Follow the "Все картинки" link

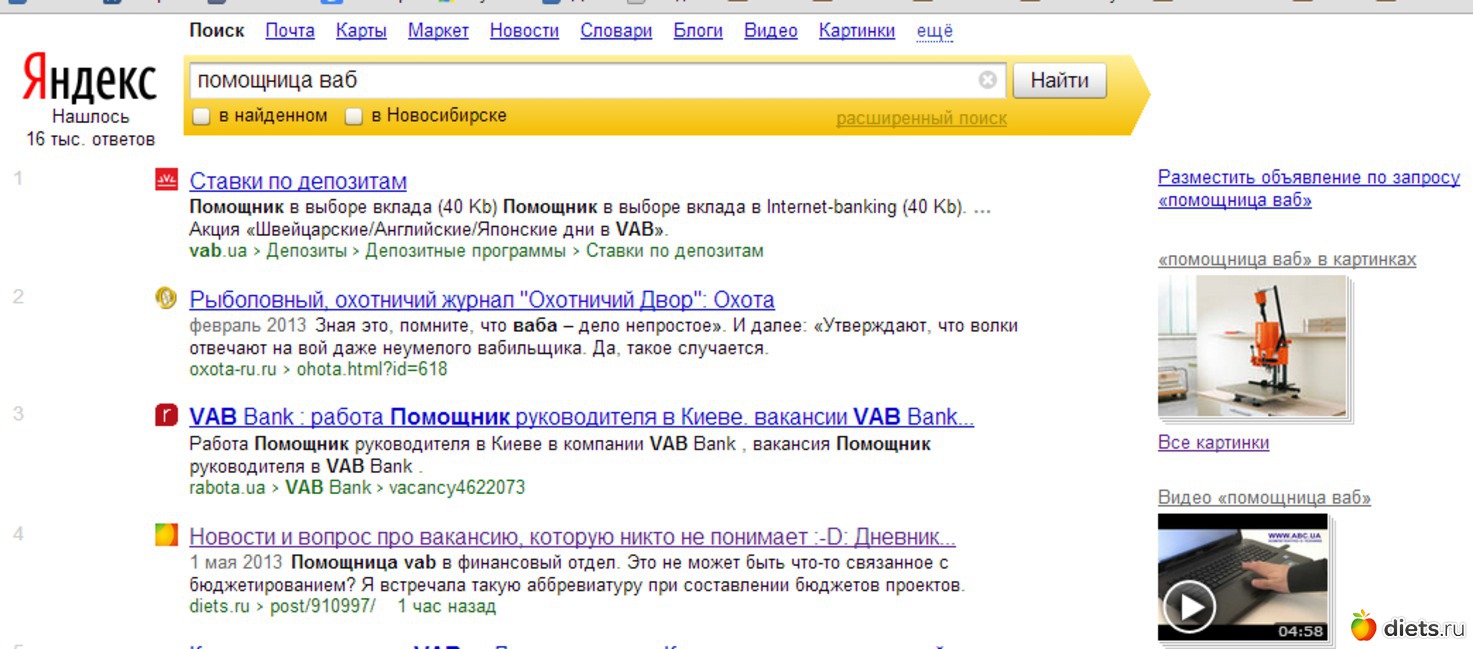(1213, 442)
